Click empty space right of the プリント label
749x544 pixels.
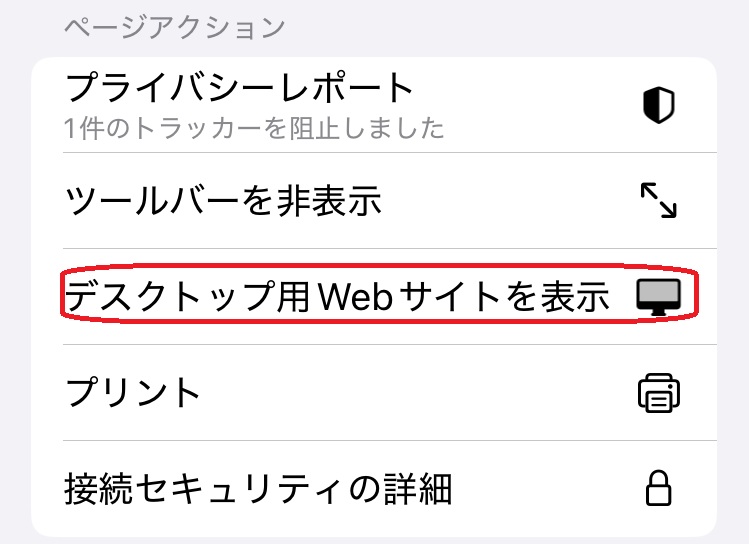point(420,393)
